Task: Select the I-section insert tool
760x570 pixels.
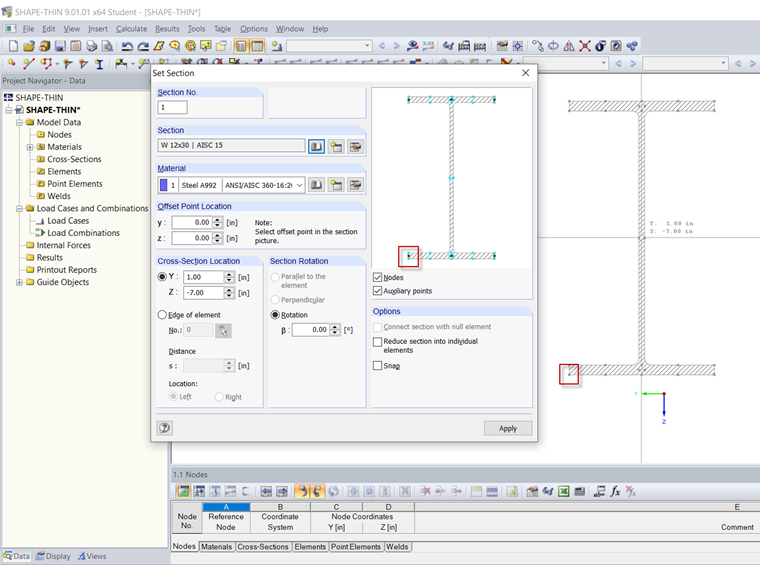Action: (99, 63)
